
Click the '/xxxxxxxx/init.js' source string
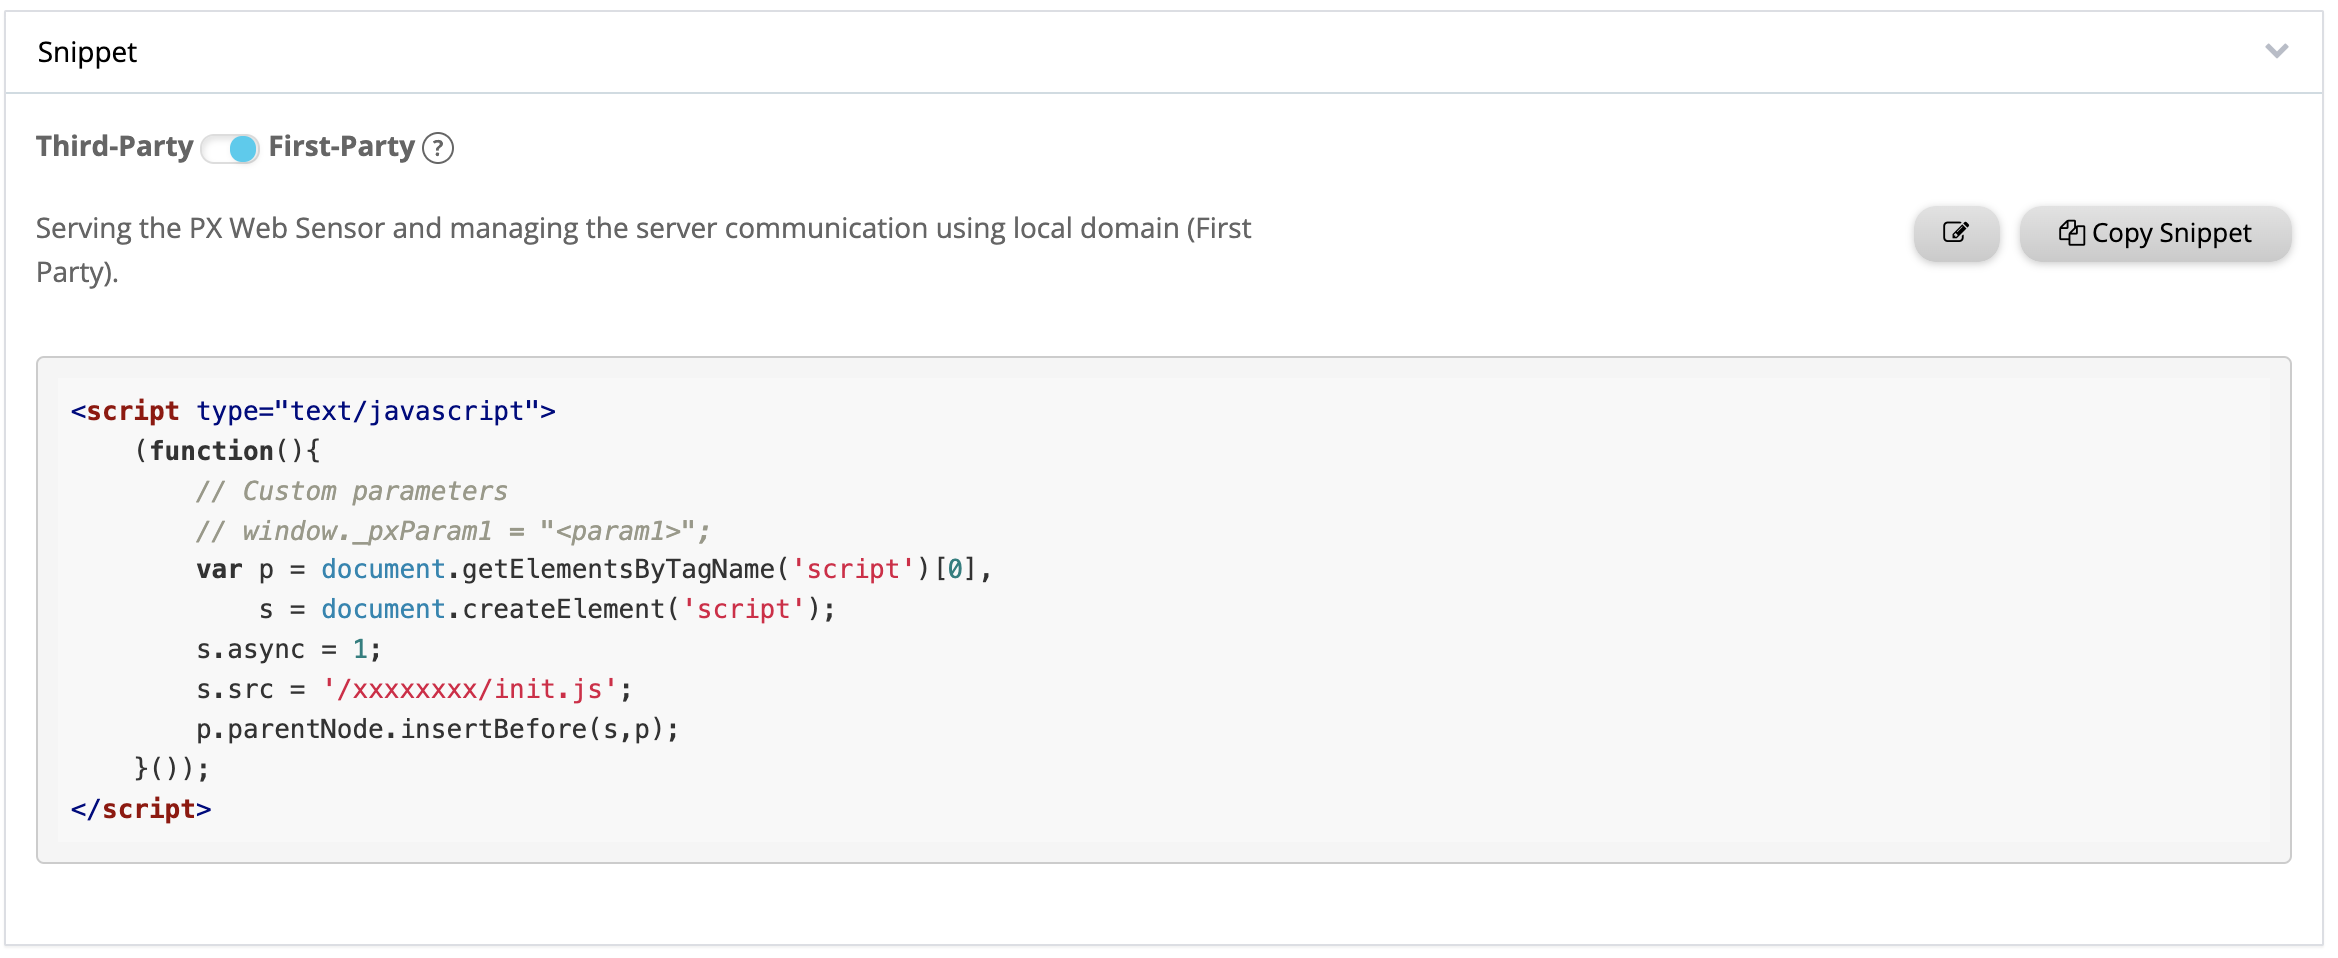tap(470, 690)
